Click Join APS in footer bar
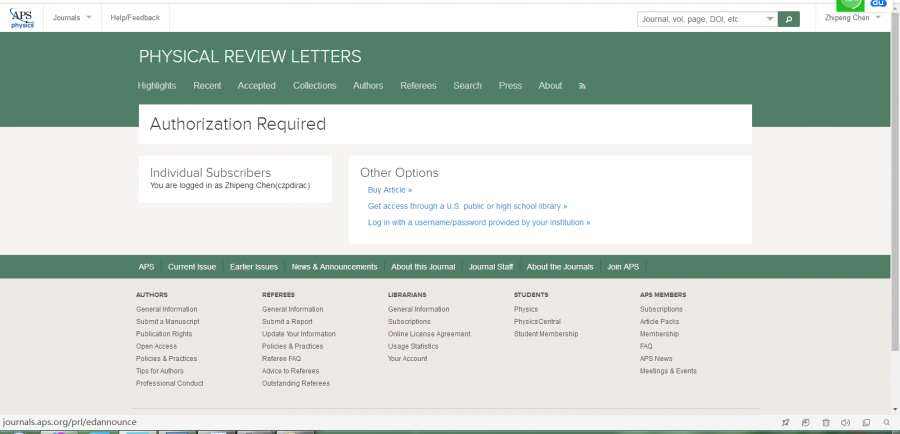Viewport: 900px width, 434px height. (x=623, y=267)
